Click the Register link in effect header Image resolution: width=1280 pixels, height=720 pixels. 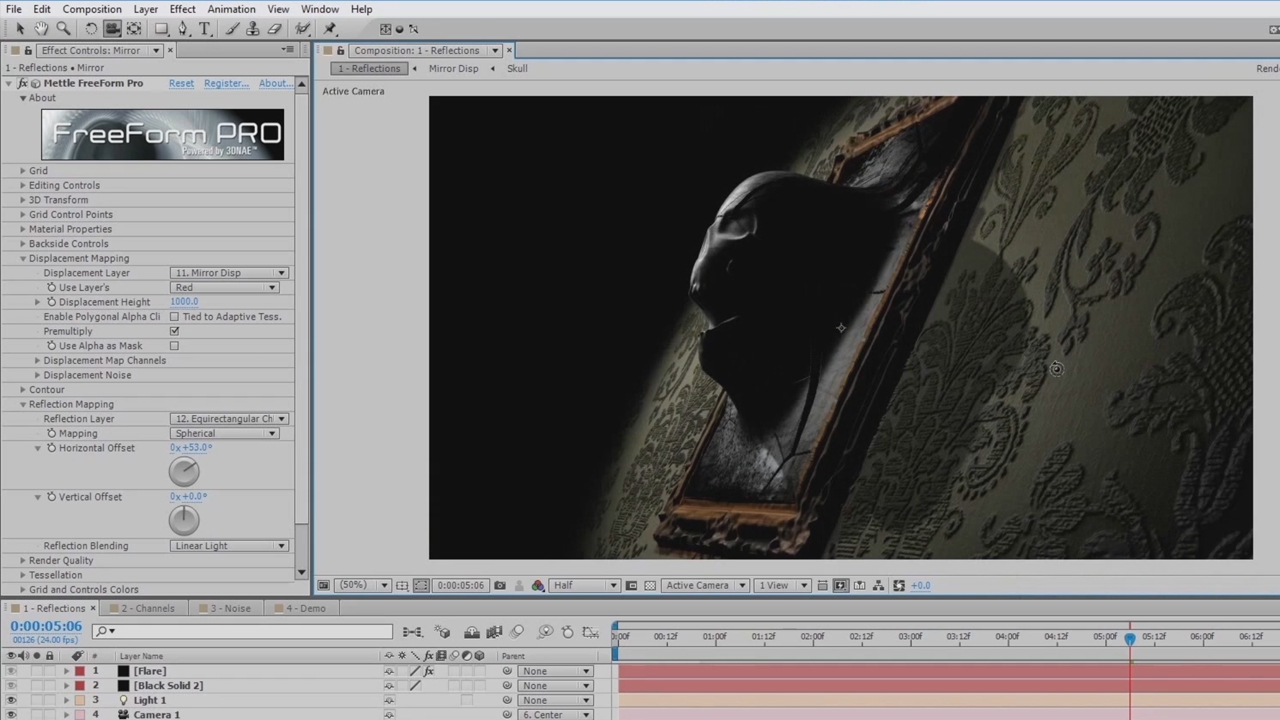click(x=226, y=83)
